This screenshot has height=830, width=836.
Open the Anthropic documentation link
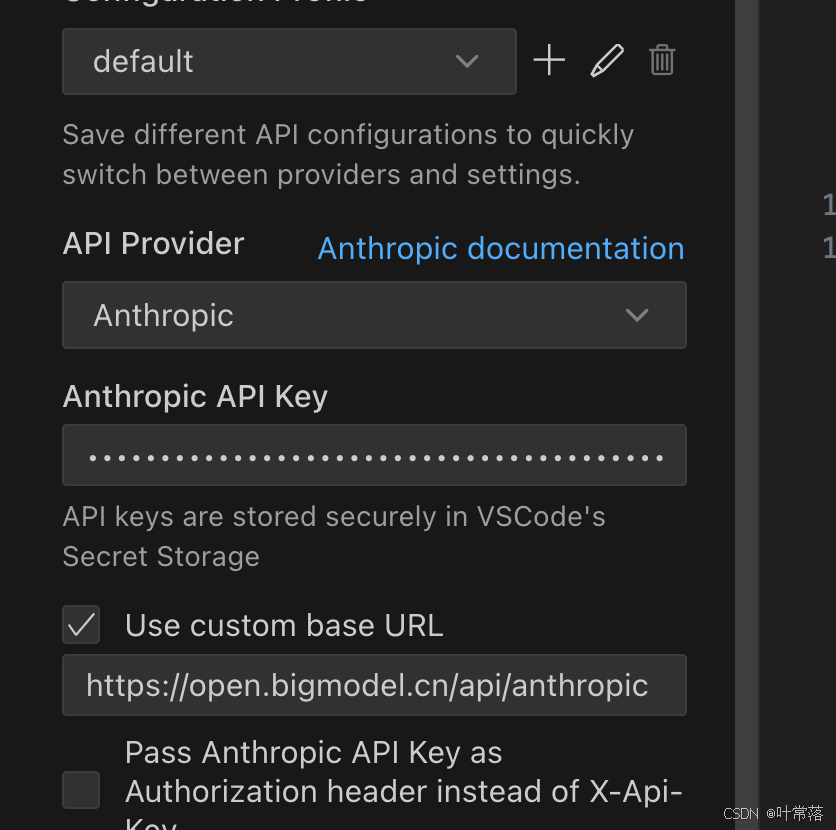pyautogui.click(x=500, y=248)
